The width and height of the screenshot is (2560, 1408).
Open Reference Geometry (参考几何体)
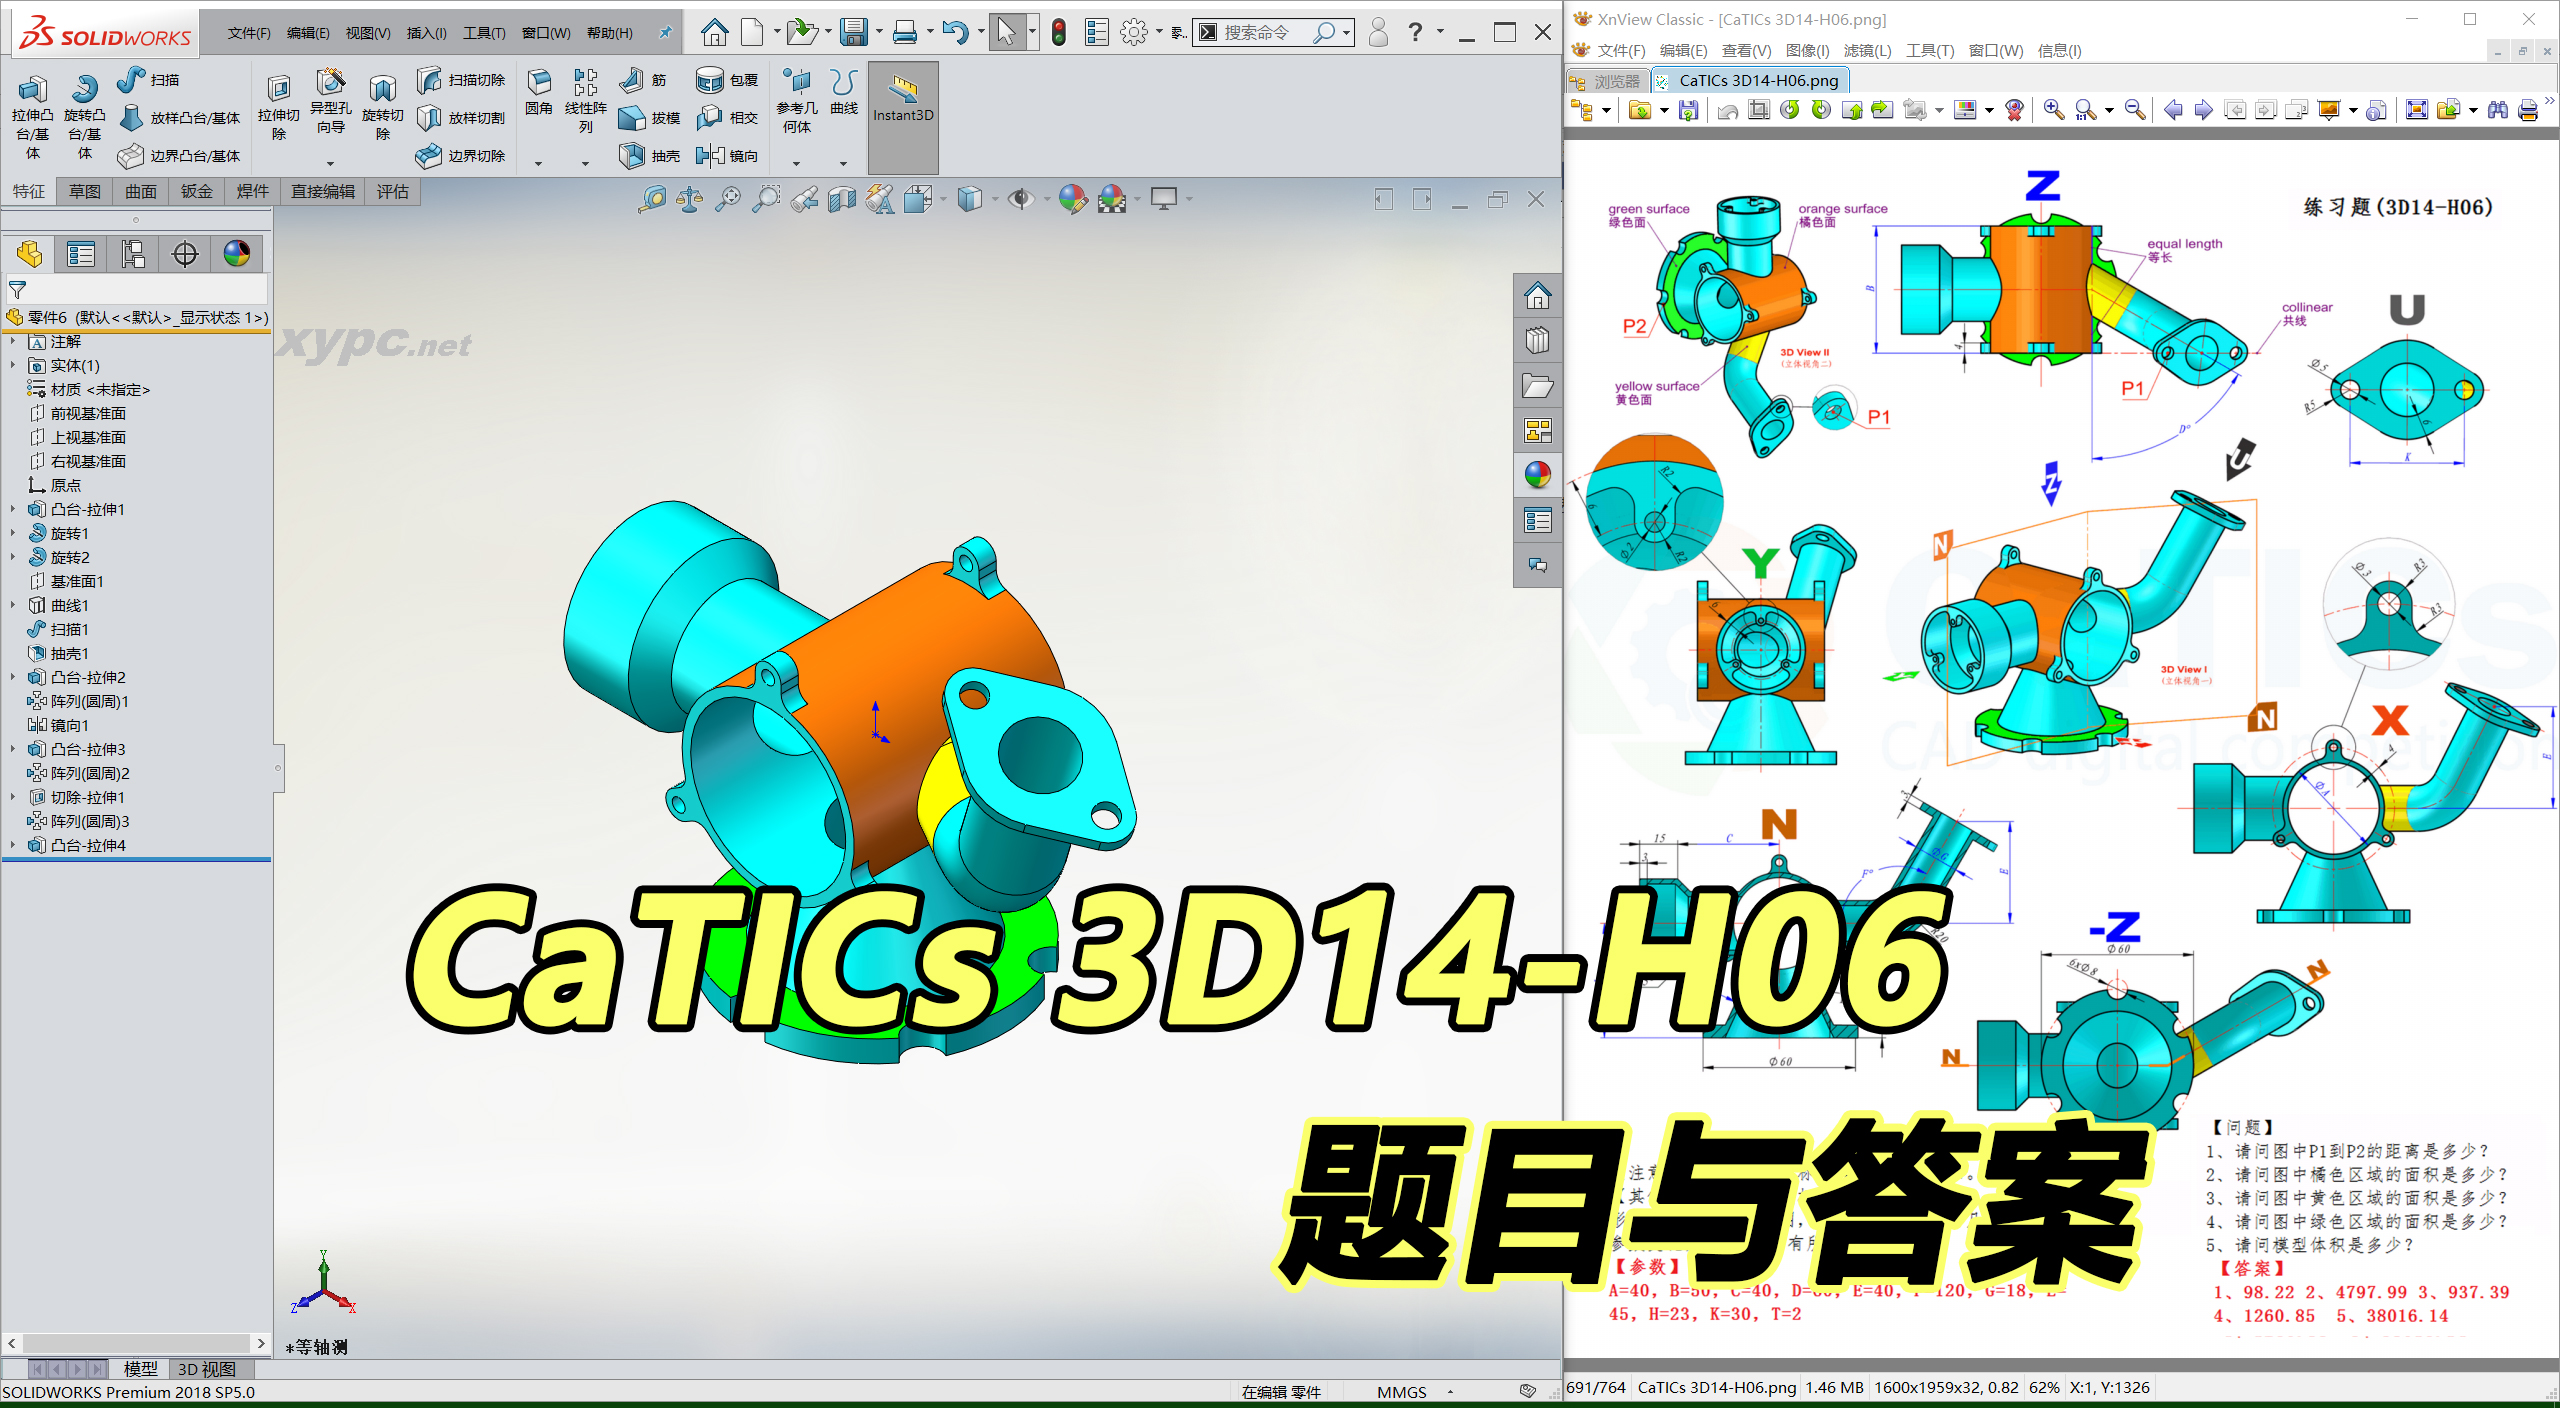coord(797,100)
